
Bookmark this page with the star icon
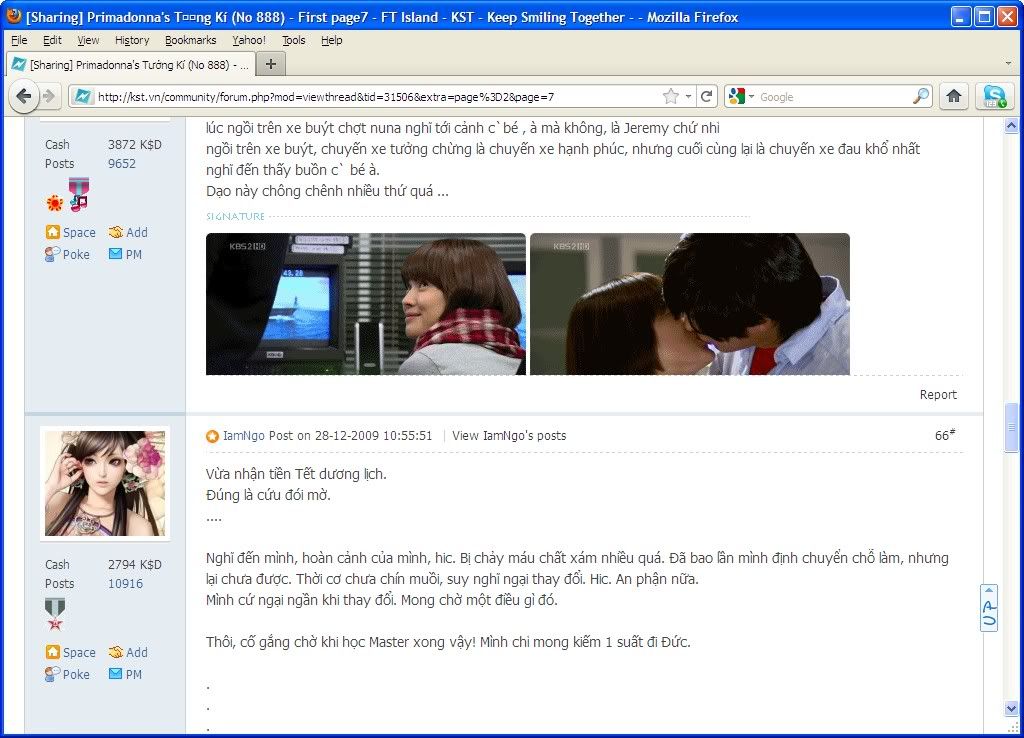pyautogui.click(x=671, y=97)
